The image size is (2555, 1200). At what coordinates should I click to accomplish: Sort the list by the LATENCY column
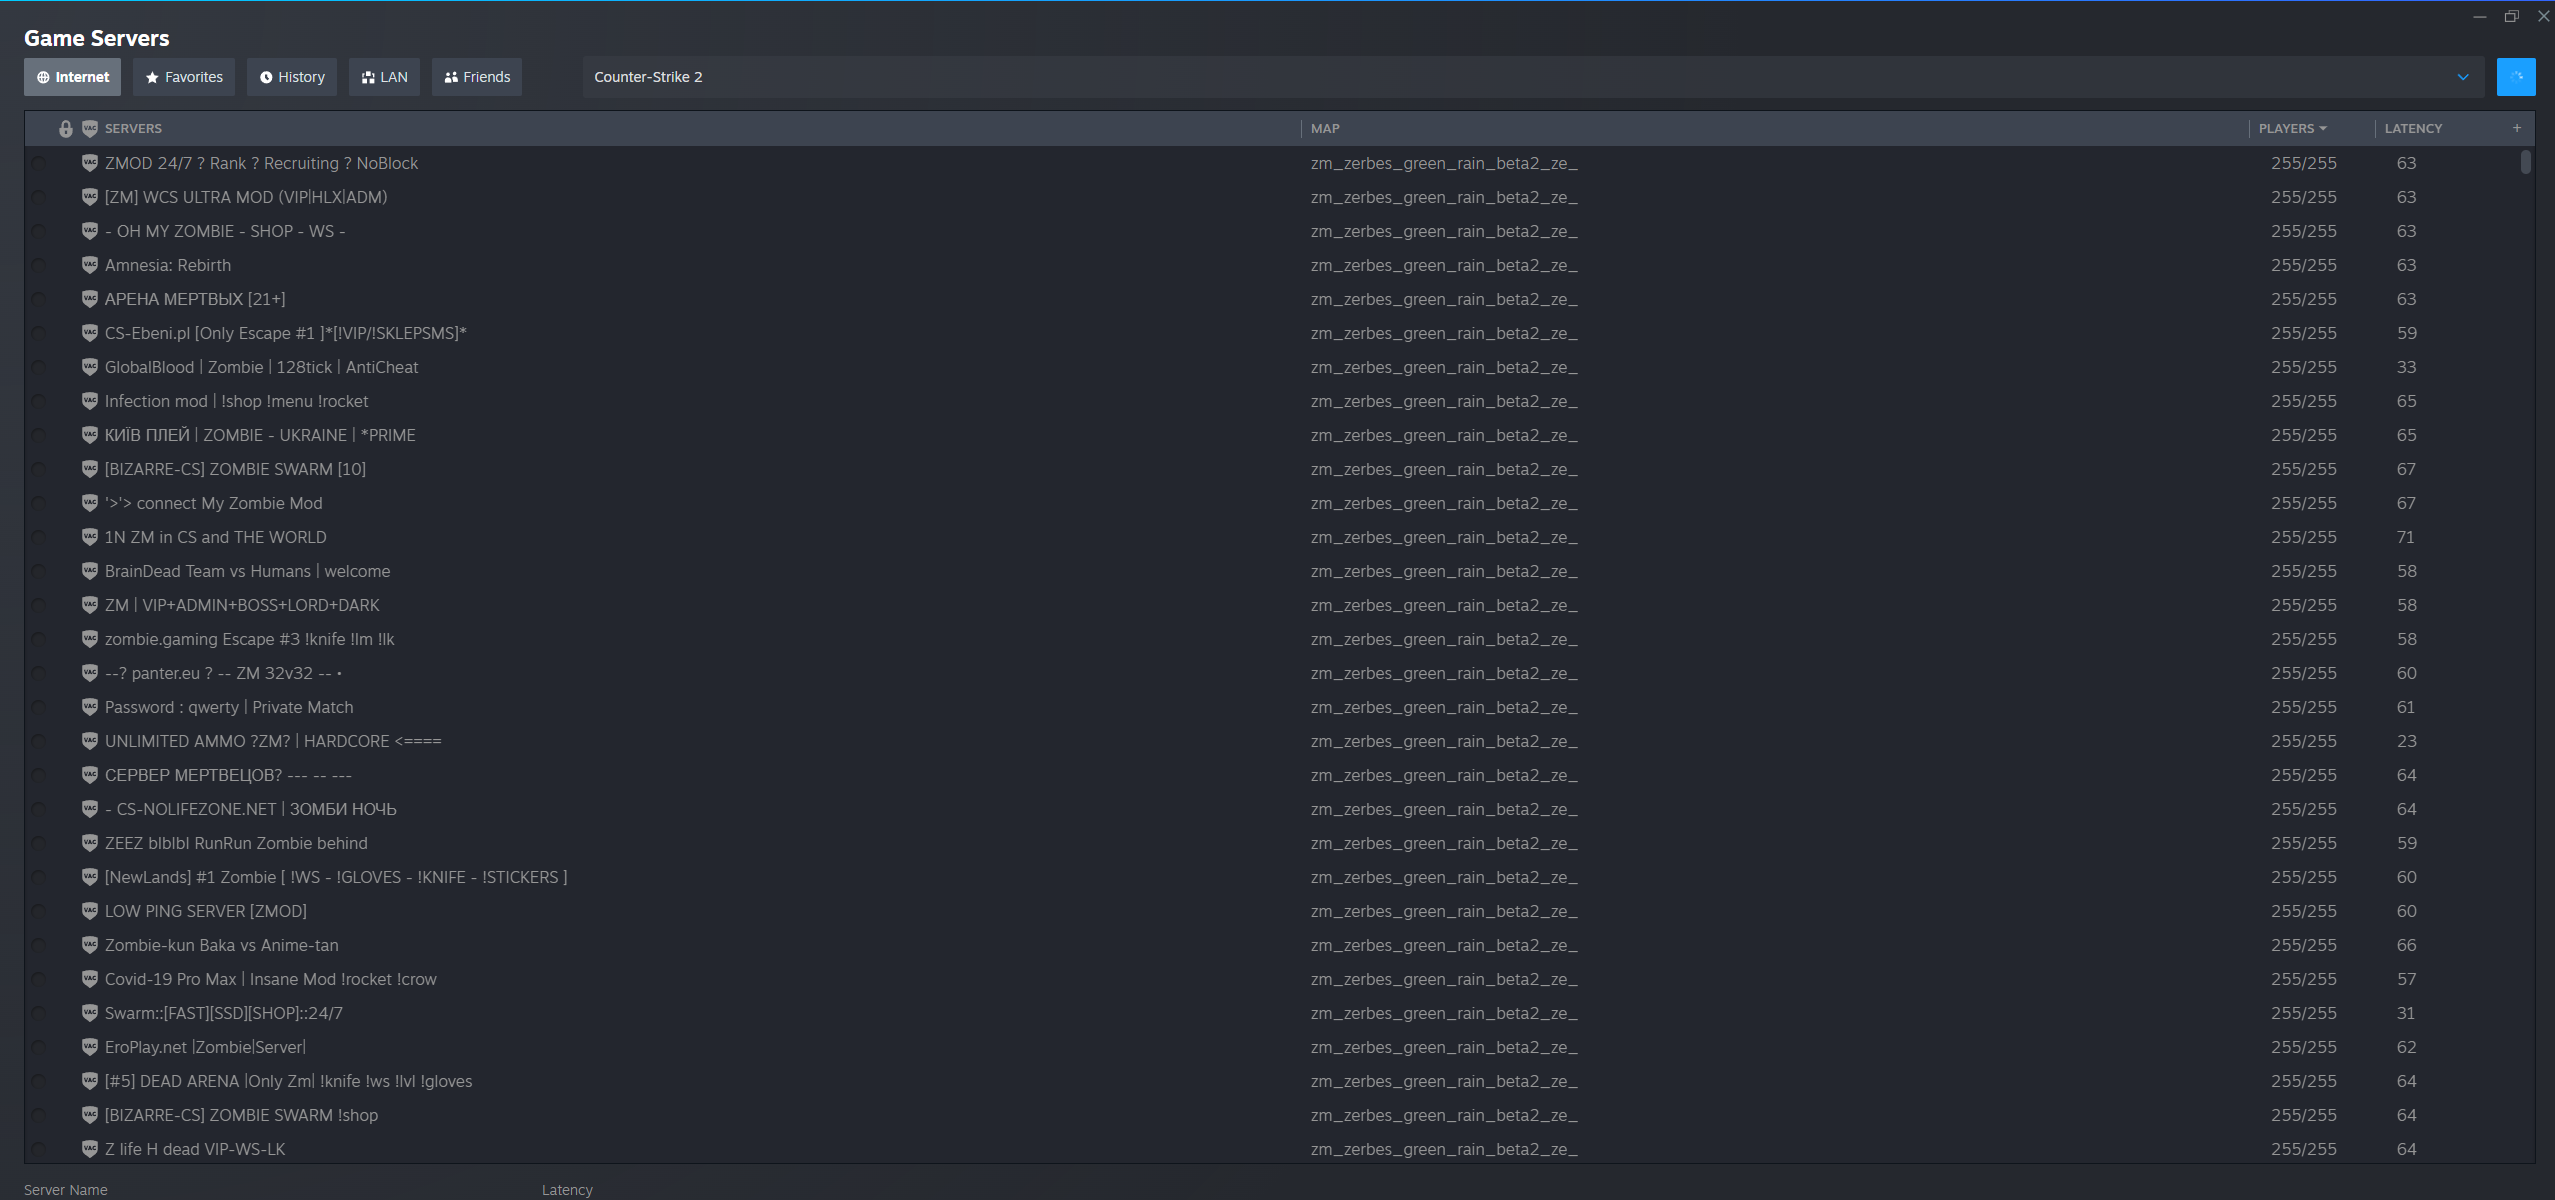pos(2412,128)
